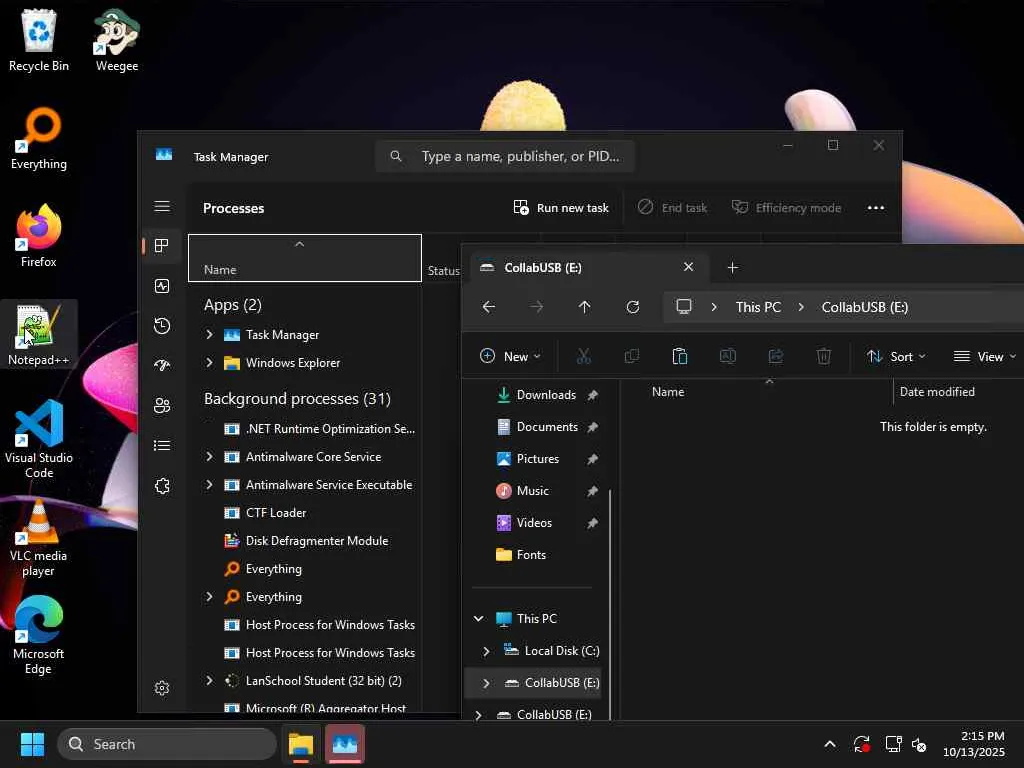The image size is (1024, 768).
Task: Expand Local Disk (C:) tree node
Action: (x=486, y=651)
